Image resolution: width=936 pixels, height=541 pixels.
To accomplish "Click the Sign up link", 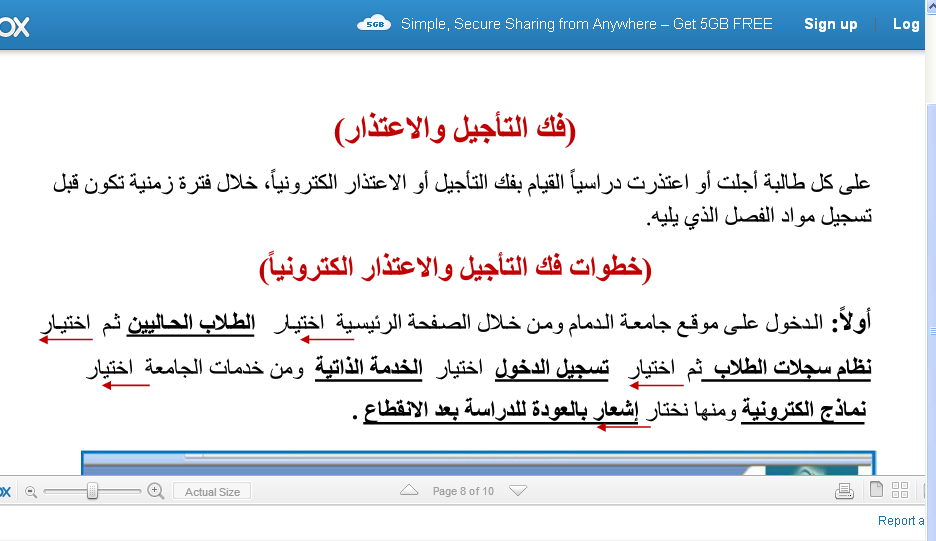I will point(830,24).
